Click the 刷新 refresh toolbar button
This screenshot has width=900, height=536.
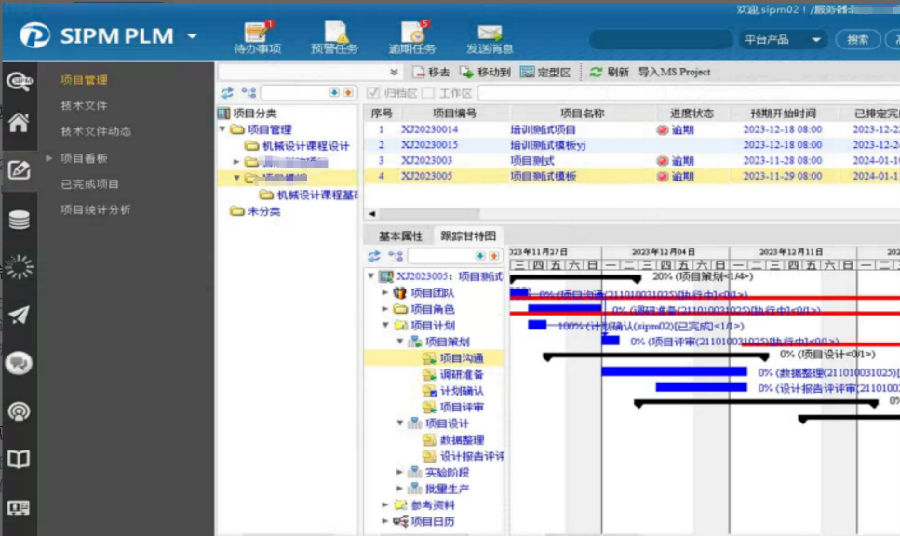point(608,72)
